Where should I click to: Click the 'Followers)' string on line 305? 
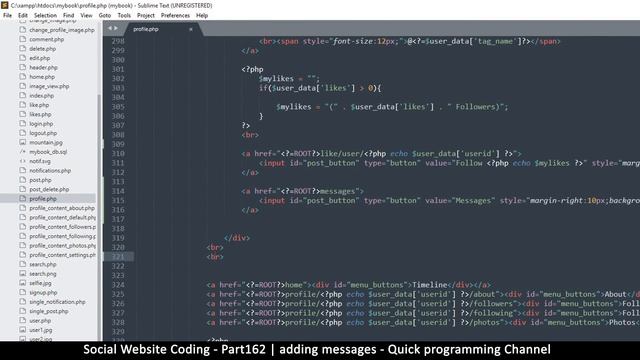[x=478, y=107]
